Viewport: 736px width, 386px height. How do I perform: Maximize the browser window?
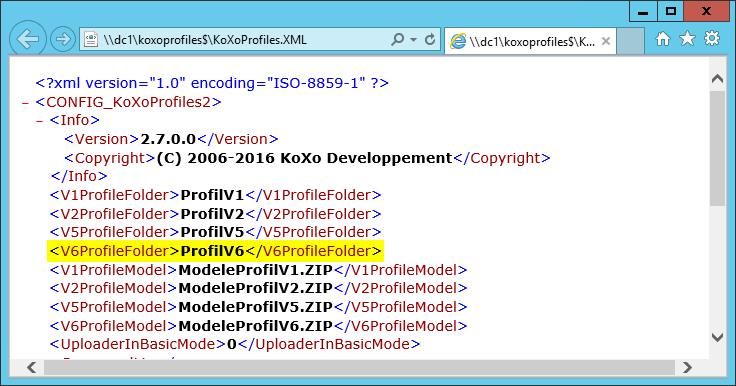click(x=671, y=12)
